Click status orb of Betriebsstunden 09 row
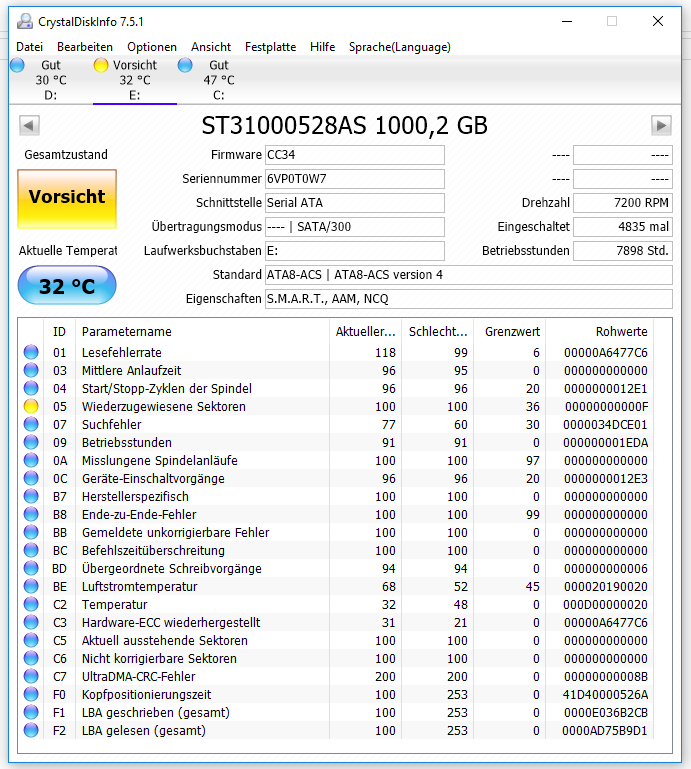 [31, 442]
